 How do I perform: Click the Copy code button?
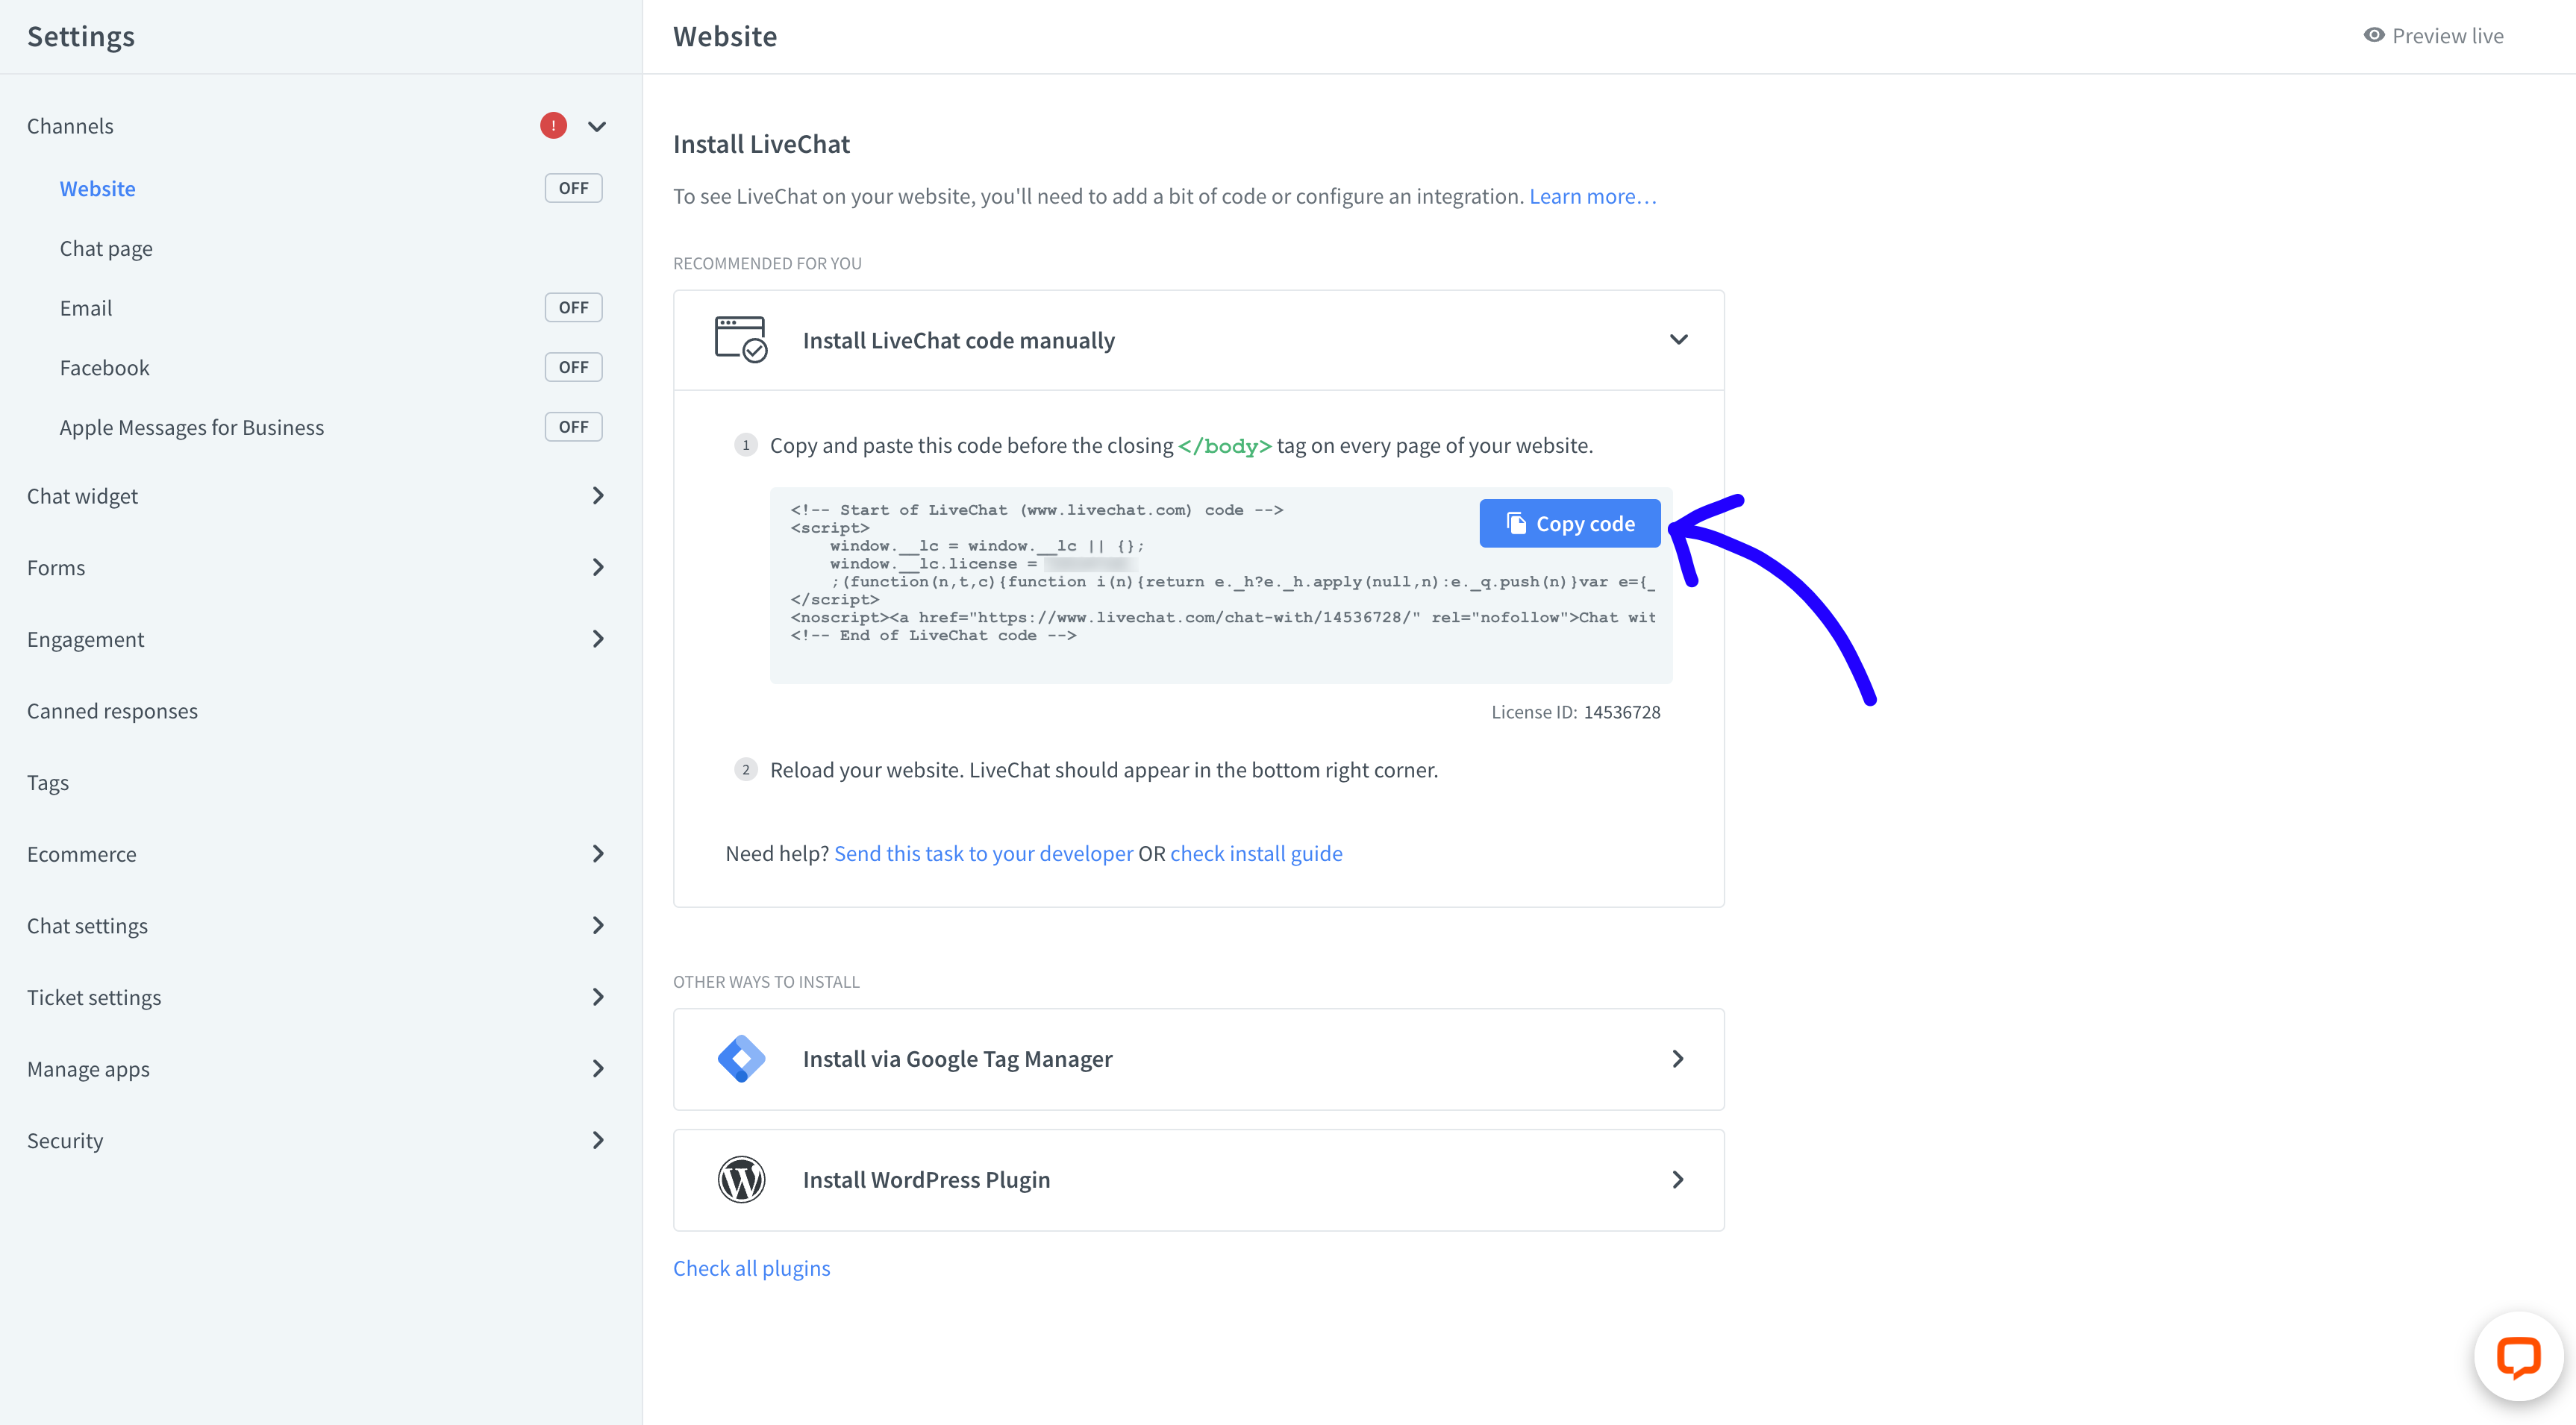tap(1569, 522)
